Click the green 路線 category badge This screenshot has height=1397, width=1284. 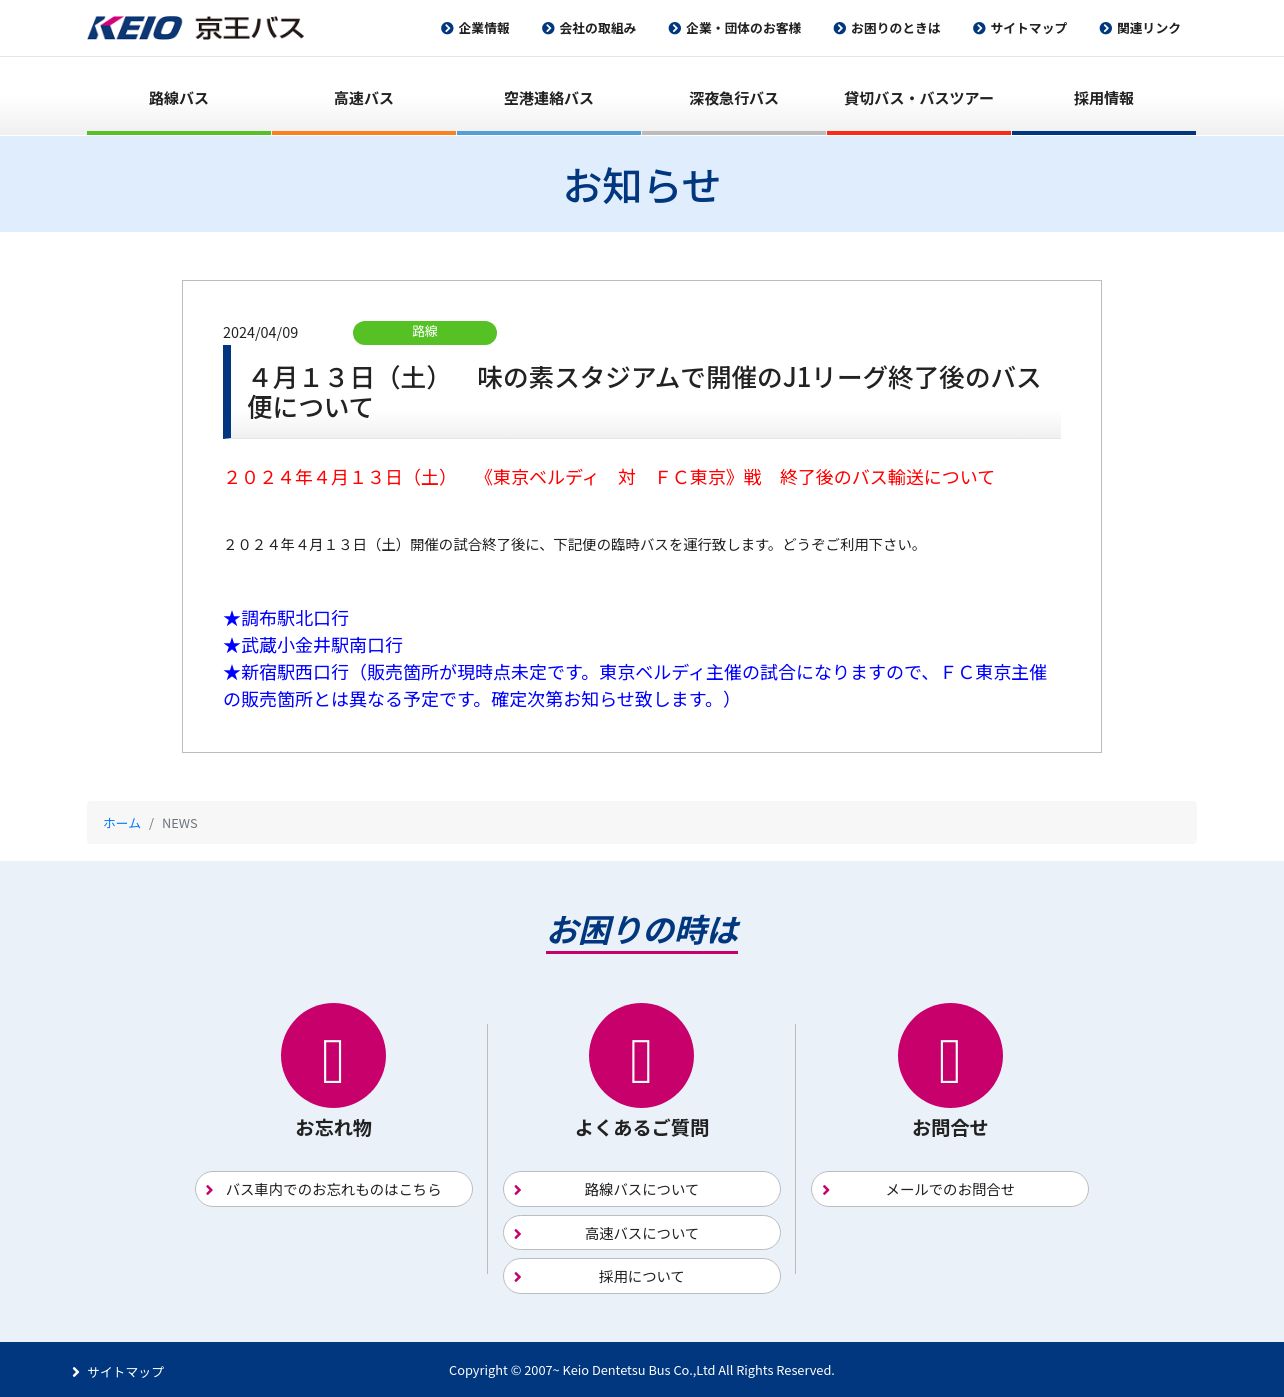coord(425,332)
